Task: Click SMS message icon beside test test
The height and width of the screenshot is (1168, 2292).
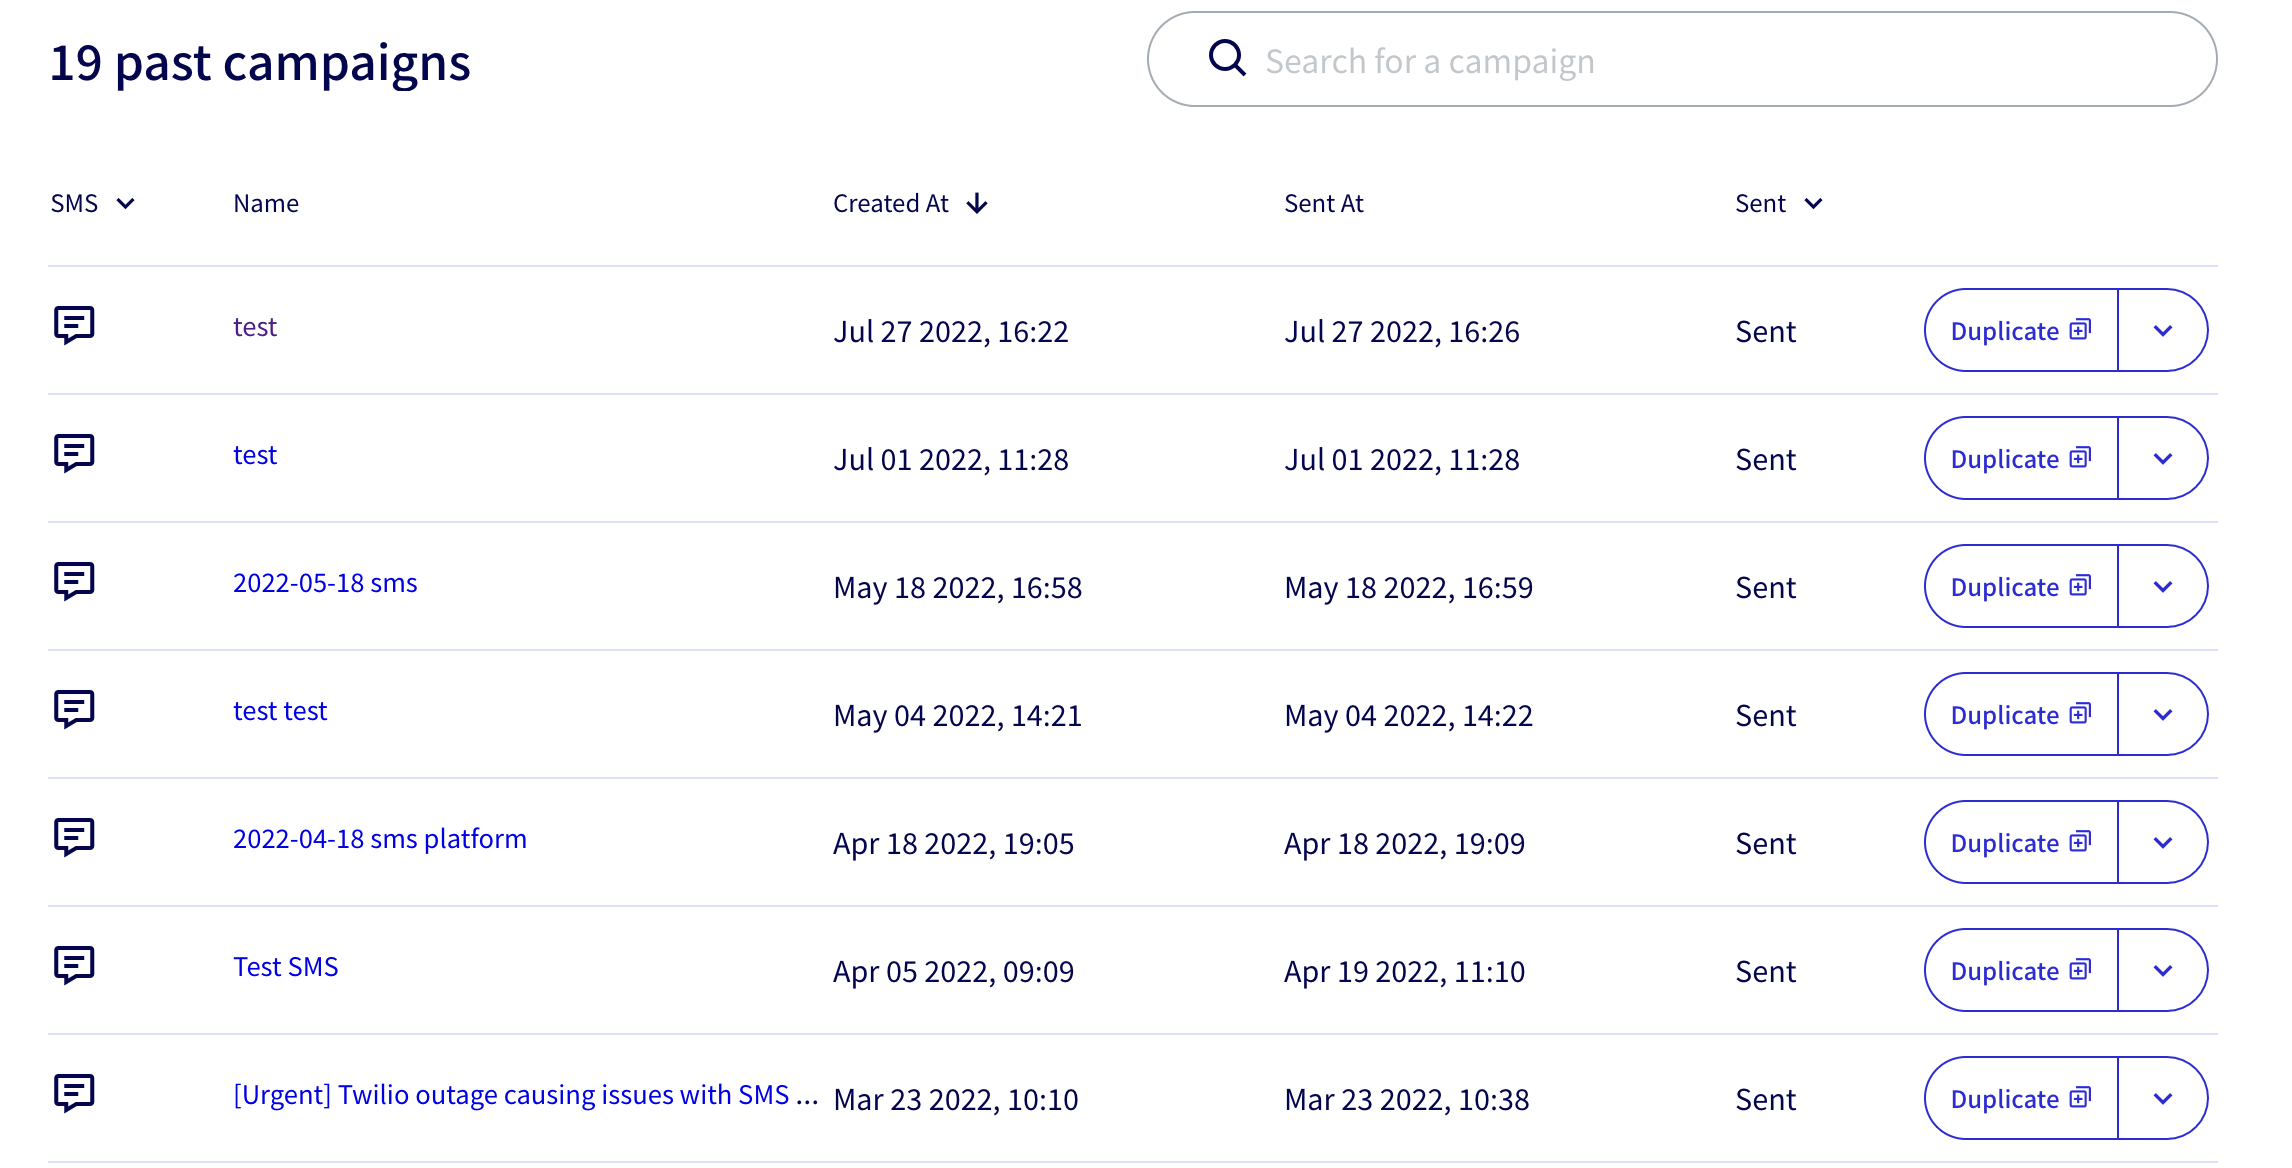Action: (x=74, y=709)
